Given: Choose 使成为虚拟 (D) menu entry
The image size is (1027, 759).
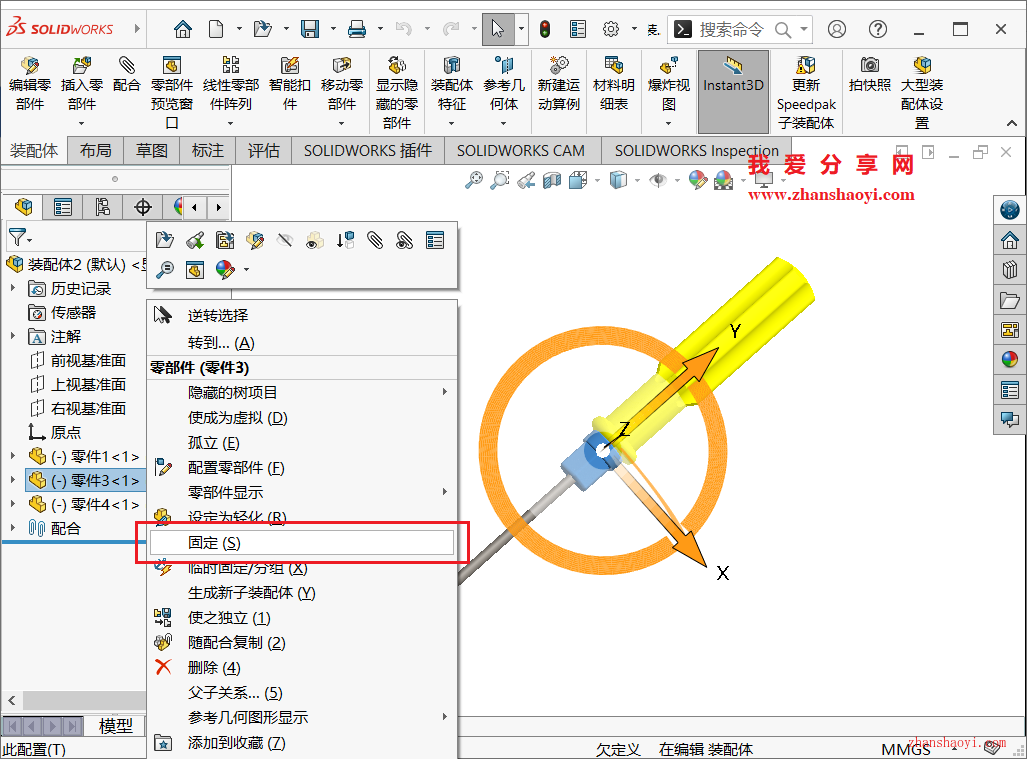Looking at the screenshot, I should pos(302,418).
